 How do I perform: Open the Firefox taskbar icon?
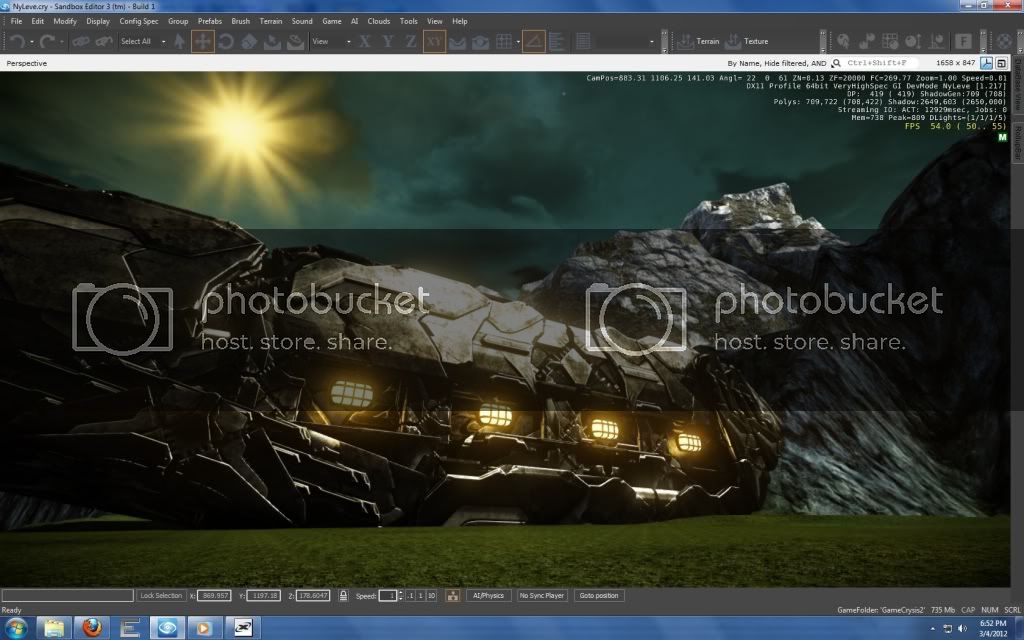(92, 628)
